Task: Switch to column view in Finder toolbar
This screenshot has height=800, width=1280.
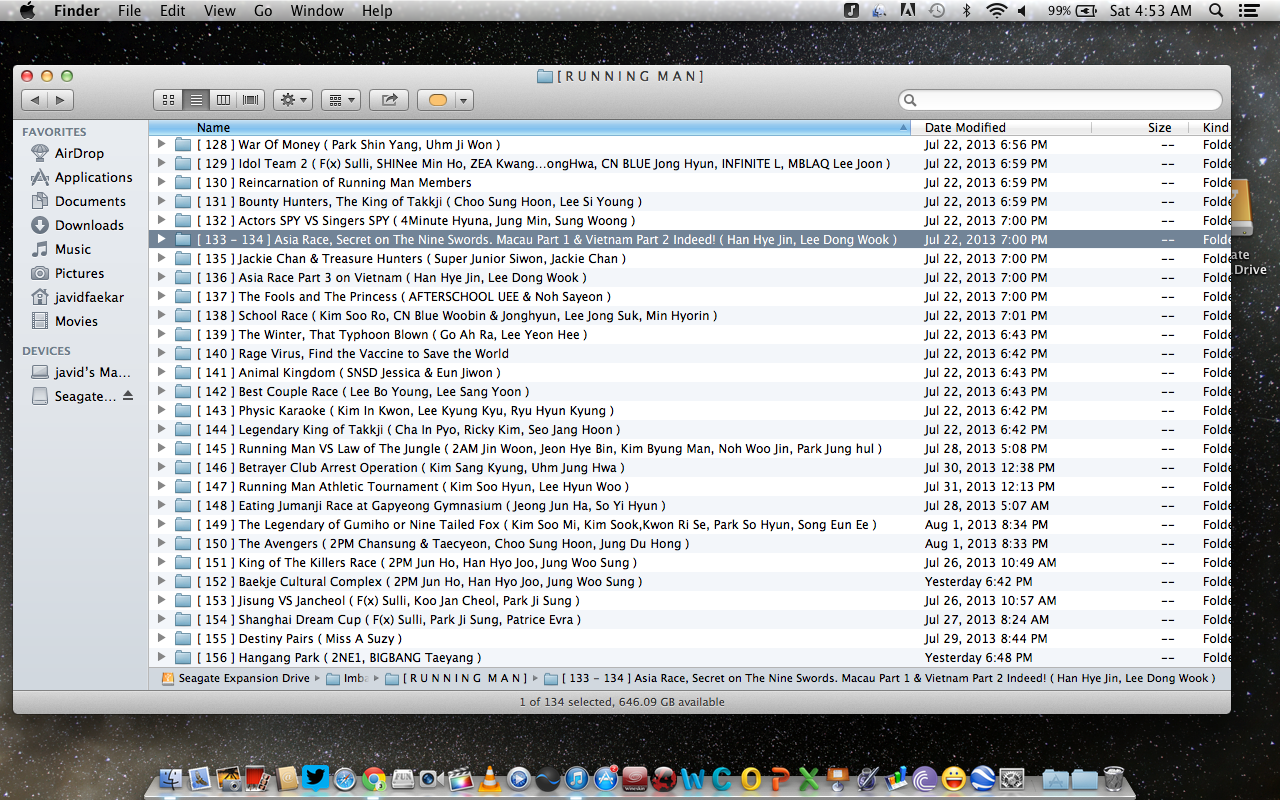Action: coord(223,100)
